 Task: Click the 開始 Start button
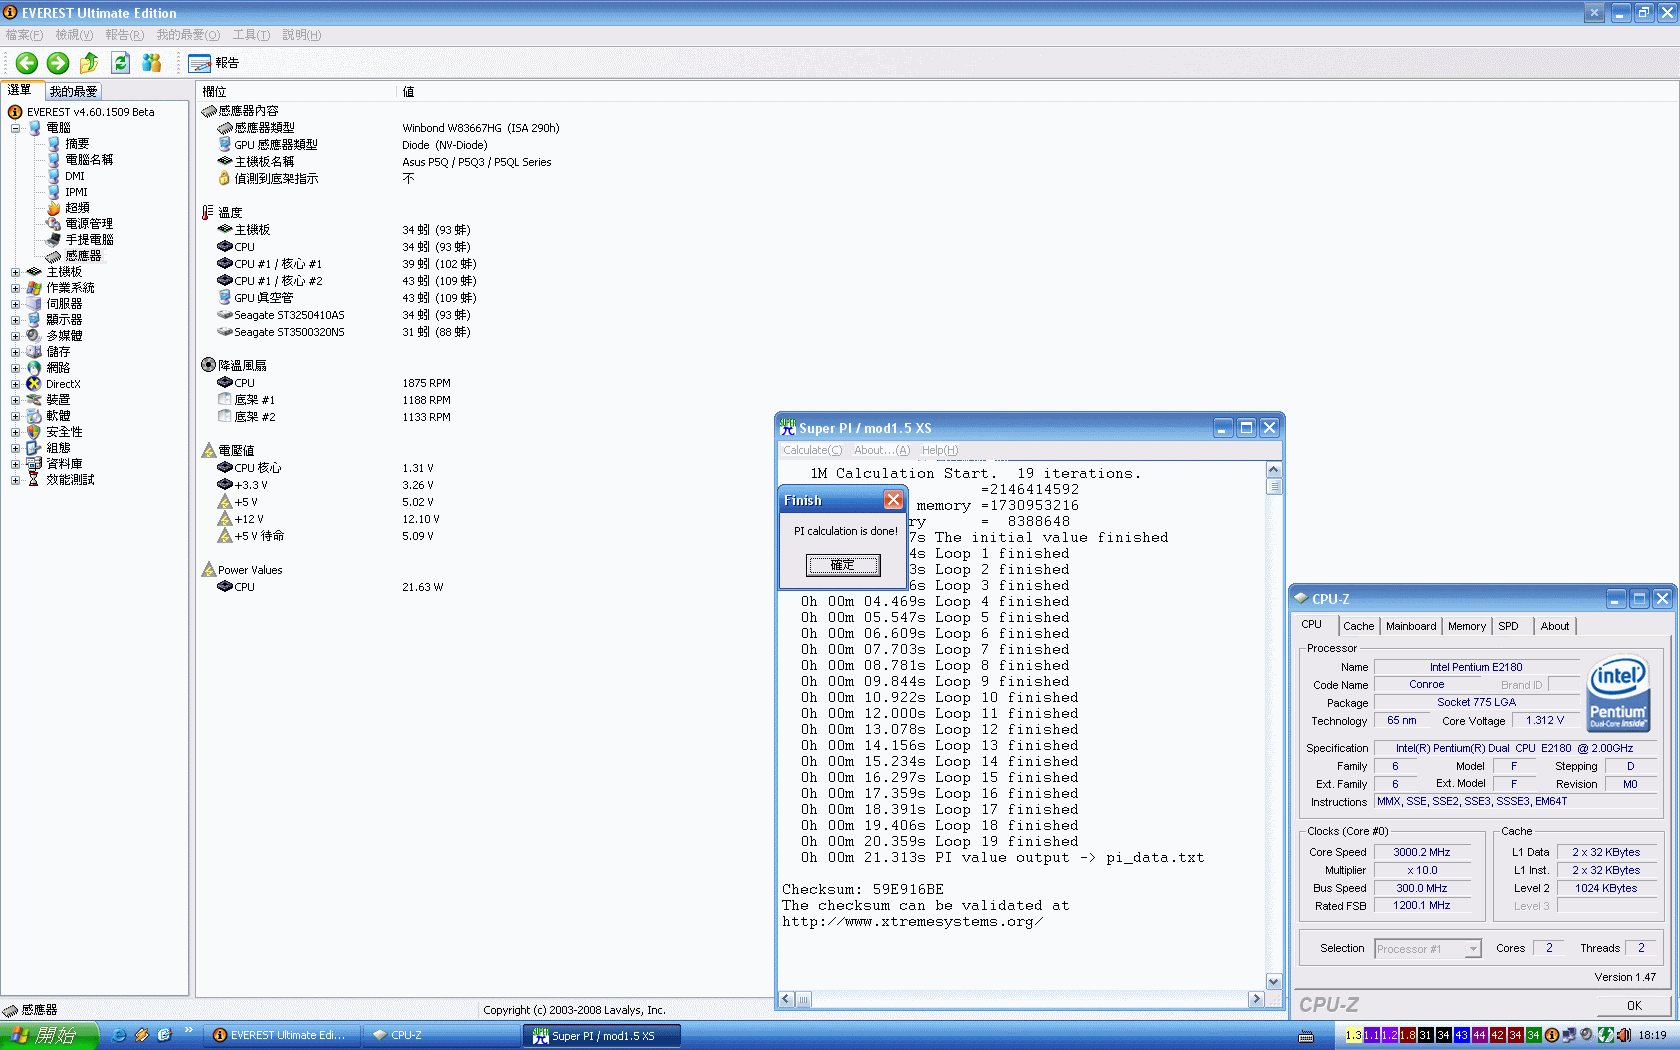point(48,1035)
